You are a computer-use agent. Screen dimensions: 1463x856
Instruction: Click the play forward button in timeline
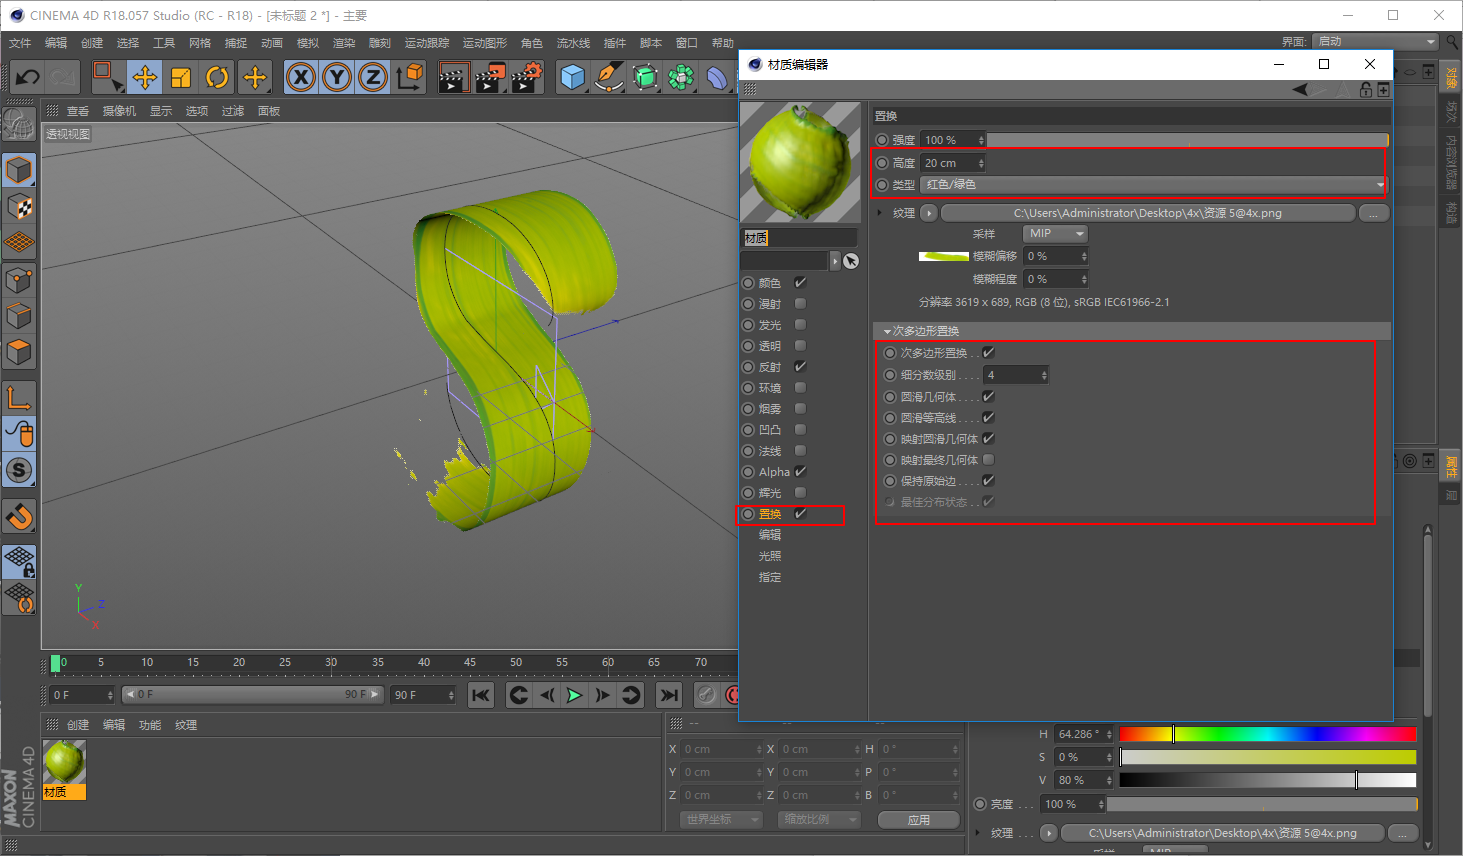pyautogui.click(x=574, y=695)
